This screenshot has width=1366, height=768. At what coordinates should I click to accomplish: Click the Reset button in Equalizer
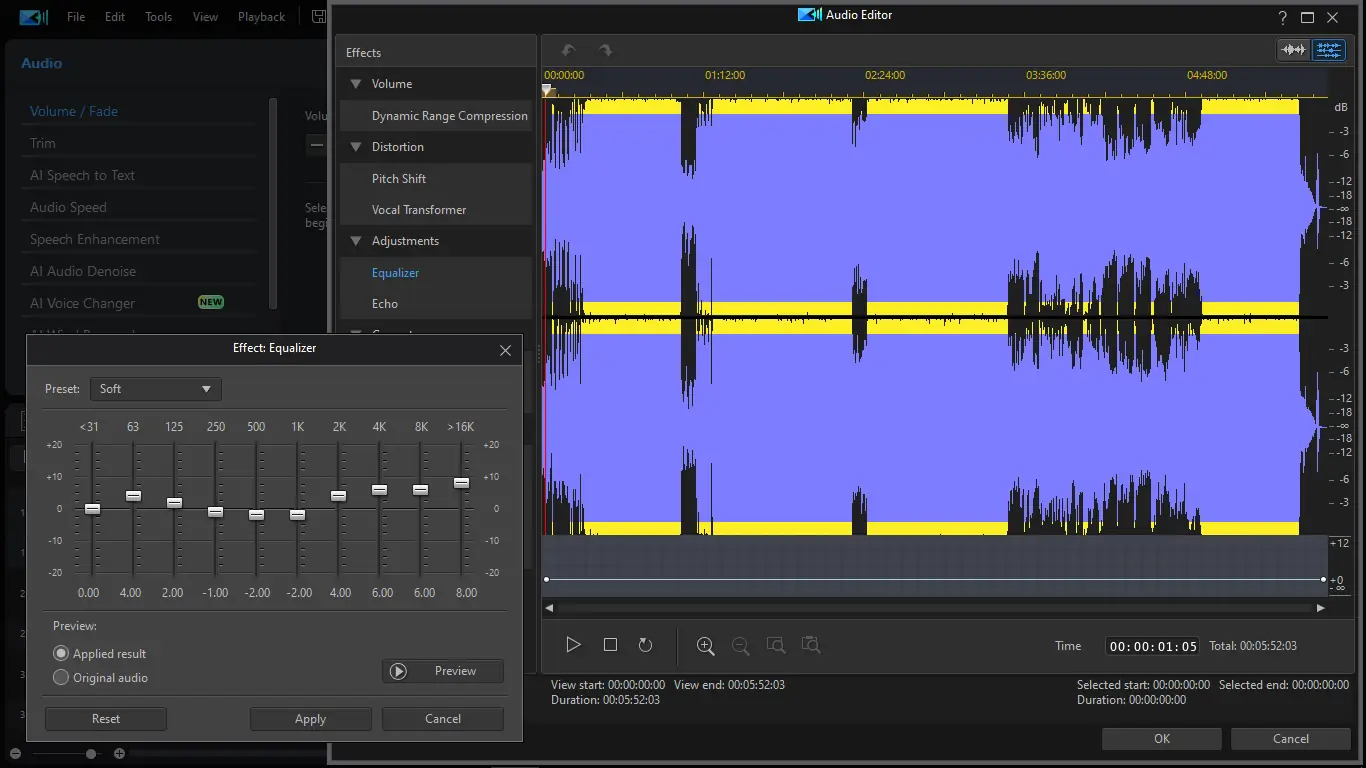106,719
